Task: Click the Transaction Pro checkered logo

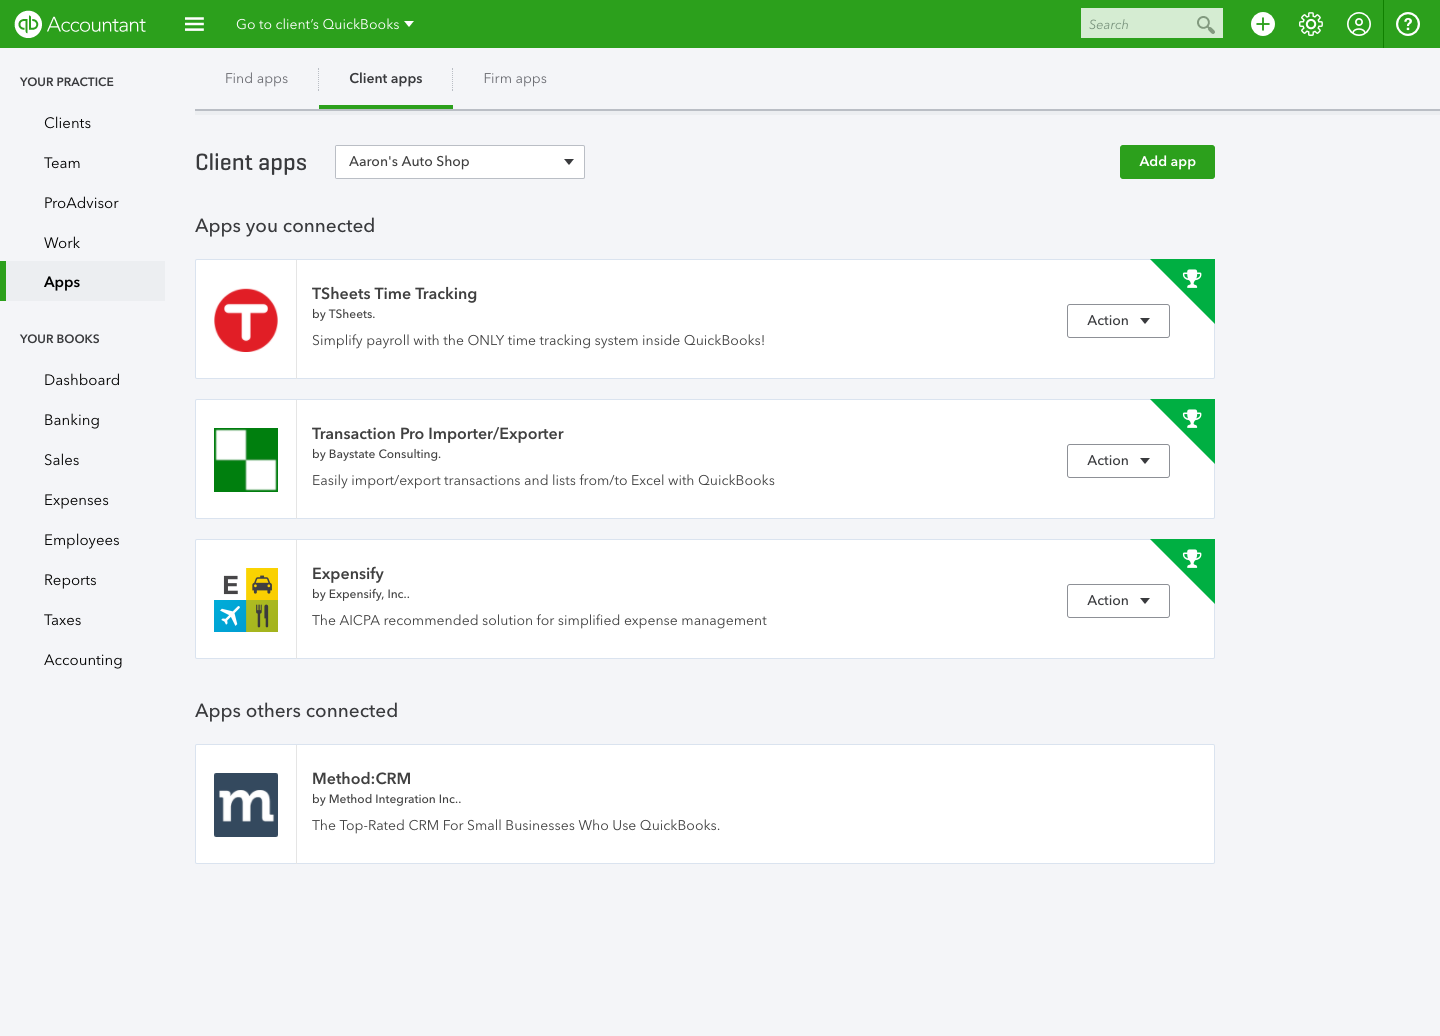Action: point(246,460)
